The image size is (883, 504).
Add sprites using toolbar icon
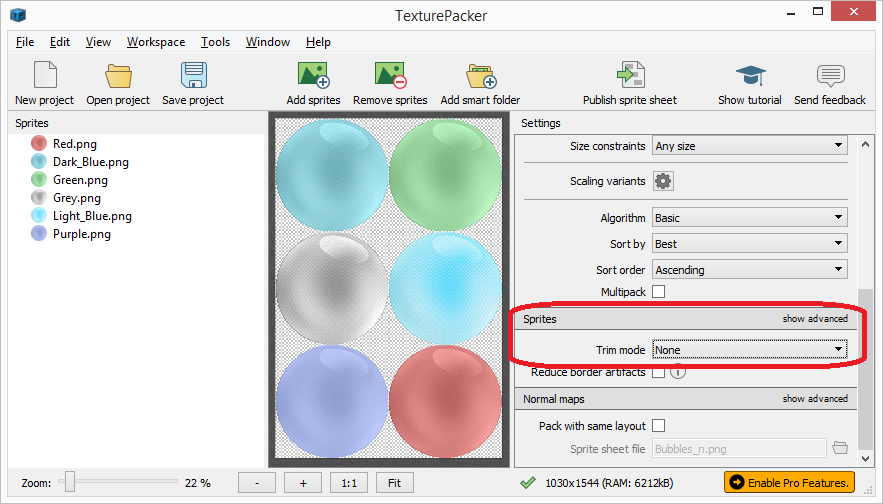click(x=313, y=75)
